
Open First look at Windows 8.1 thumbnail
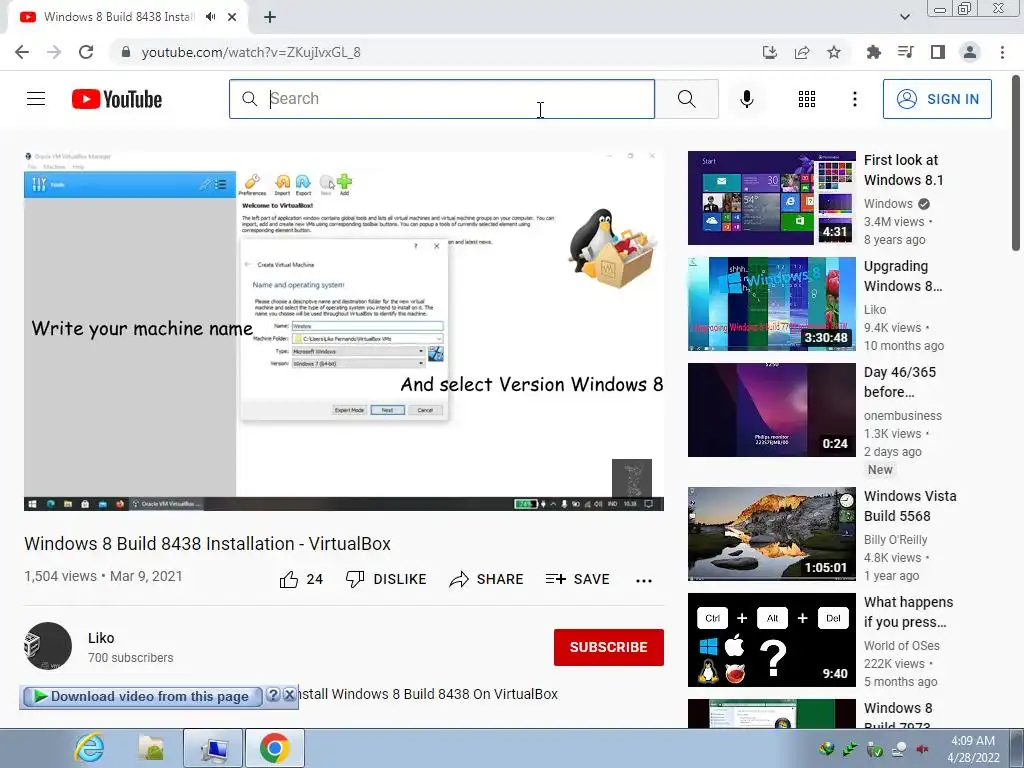point(772,198)
